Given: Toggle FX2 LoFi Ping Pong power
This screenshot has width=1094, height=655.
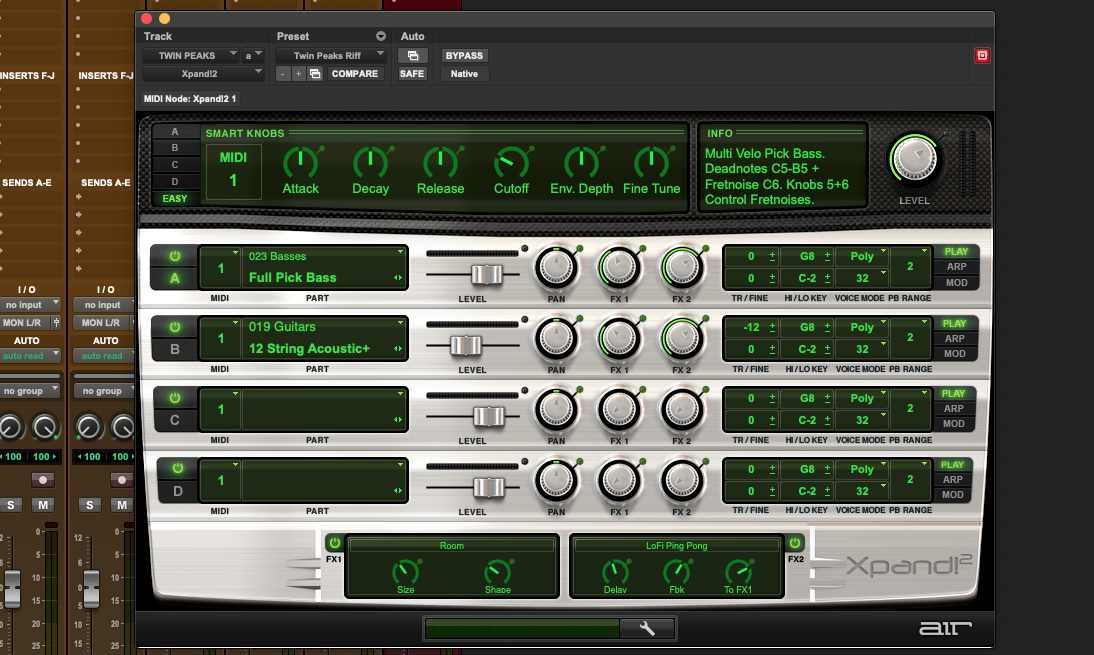Looking at the screenshot, I should [x=795, y=543].
